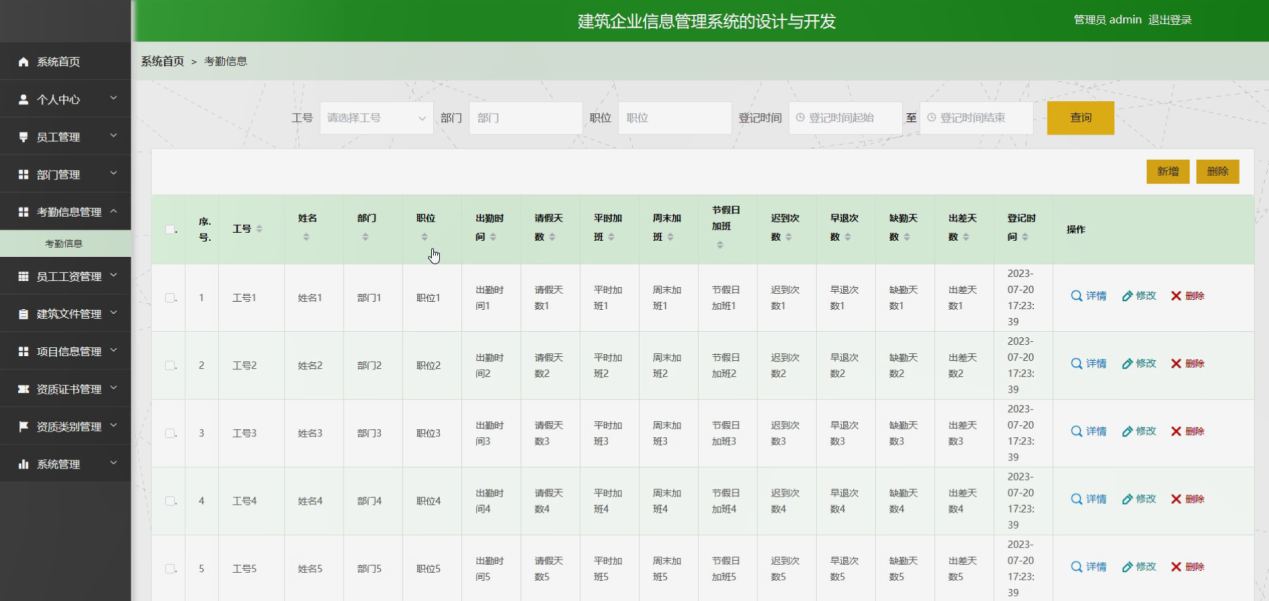The height and width of the screenshot is (601, 1269).
Task: Click 删除 for row 工号1
Action: 1187,296
